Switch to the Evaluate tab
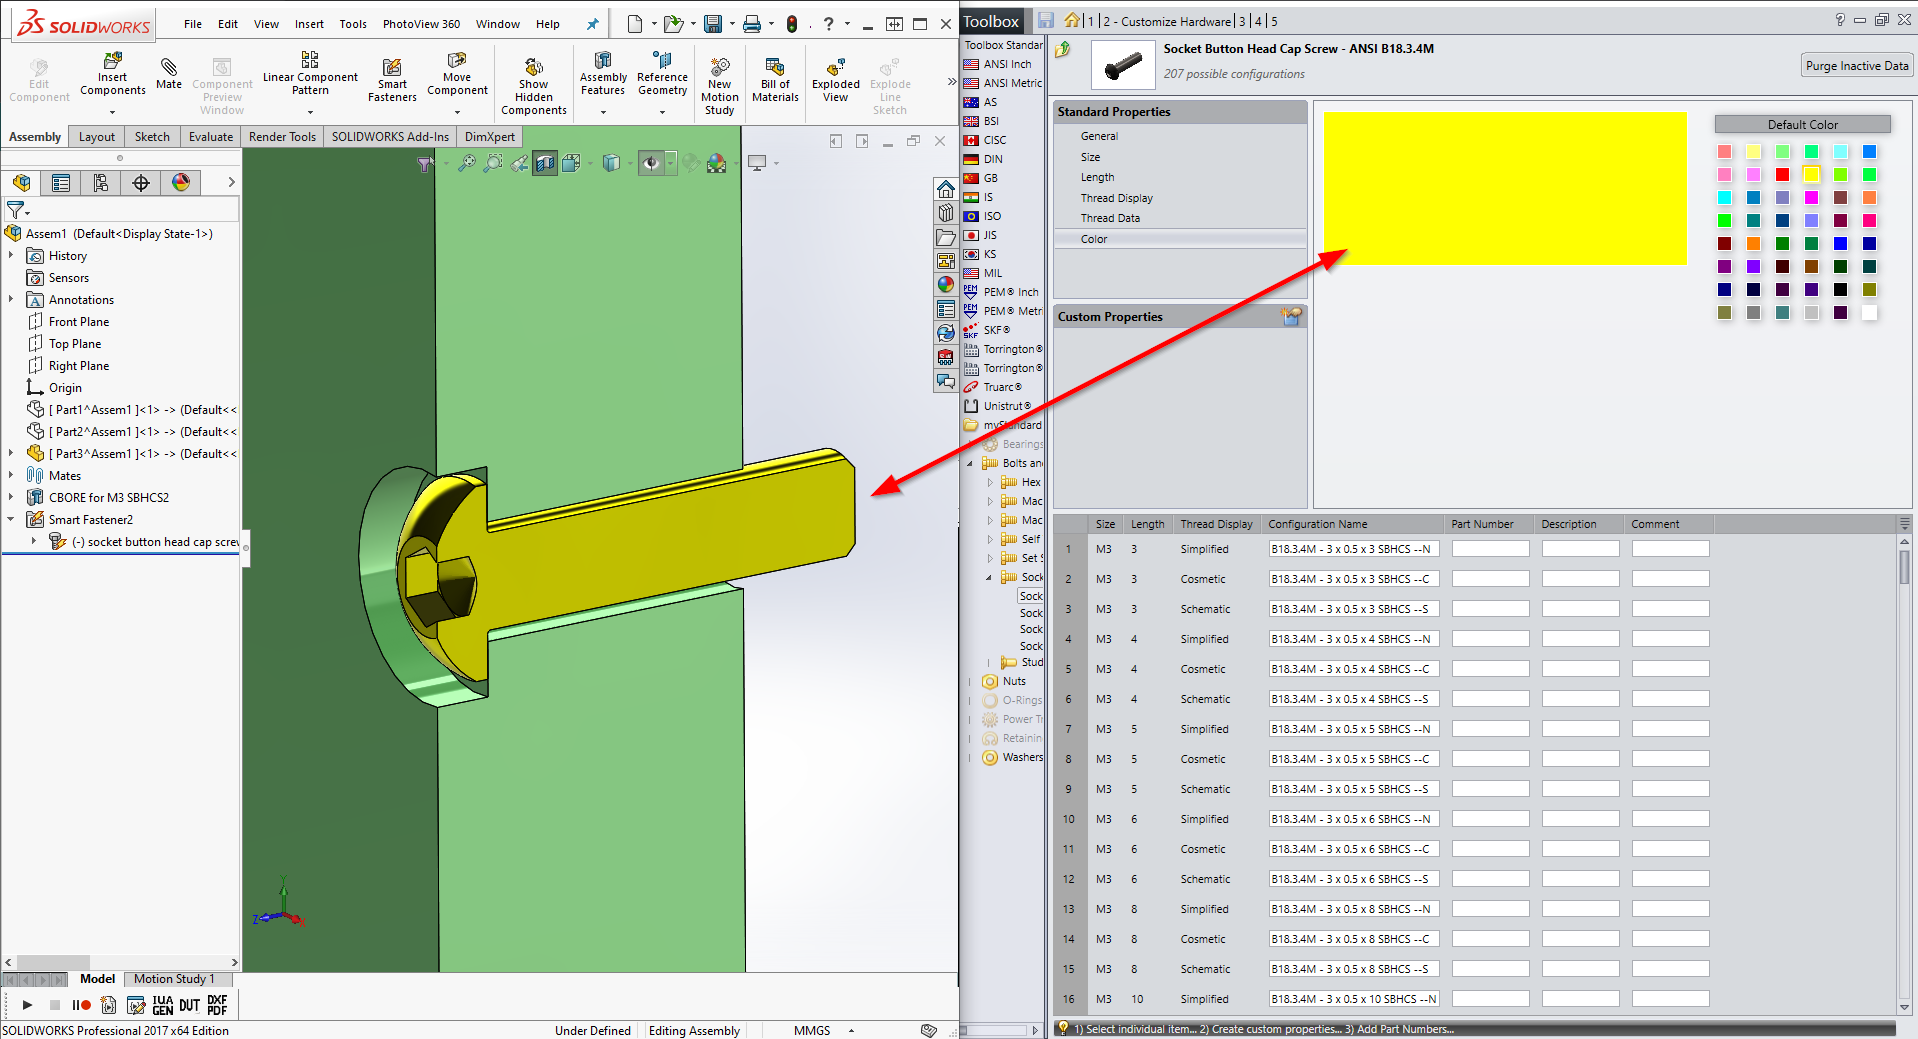The image size is (1918, 1039). point(211,137)
